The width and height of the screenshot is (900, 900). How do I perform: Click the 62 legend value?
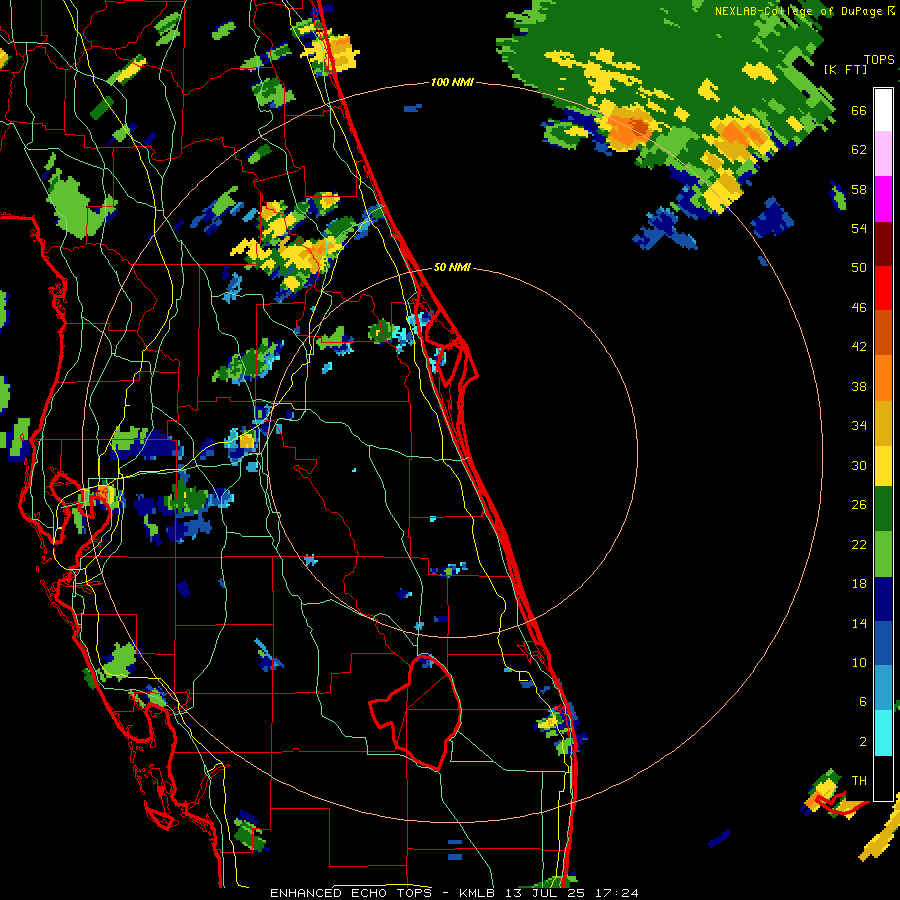click(859, 149)
